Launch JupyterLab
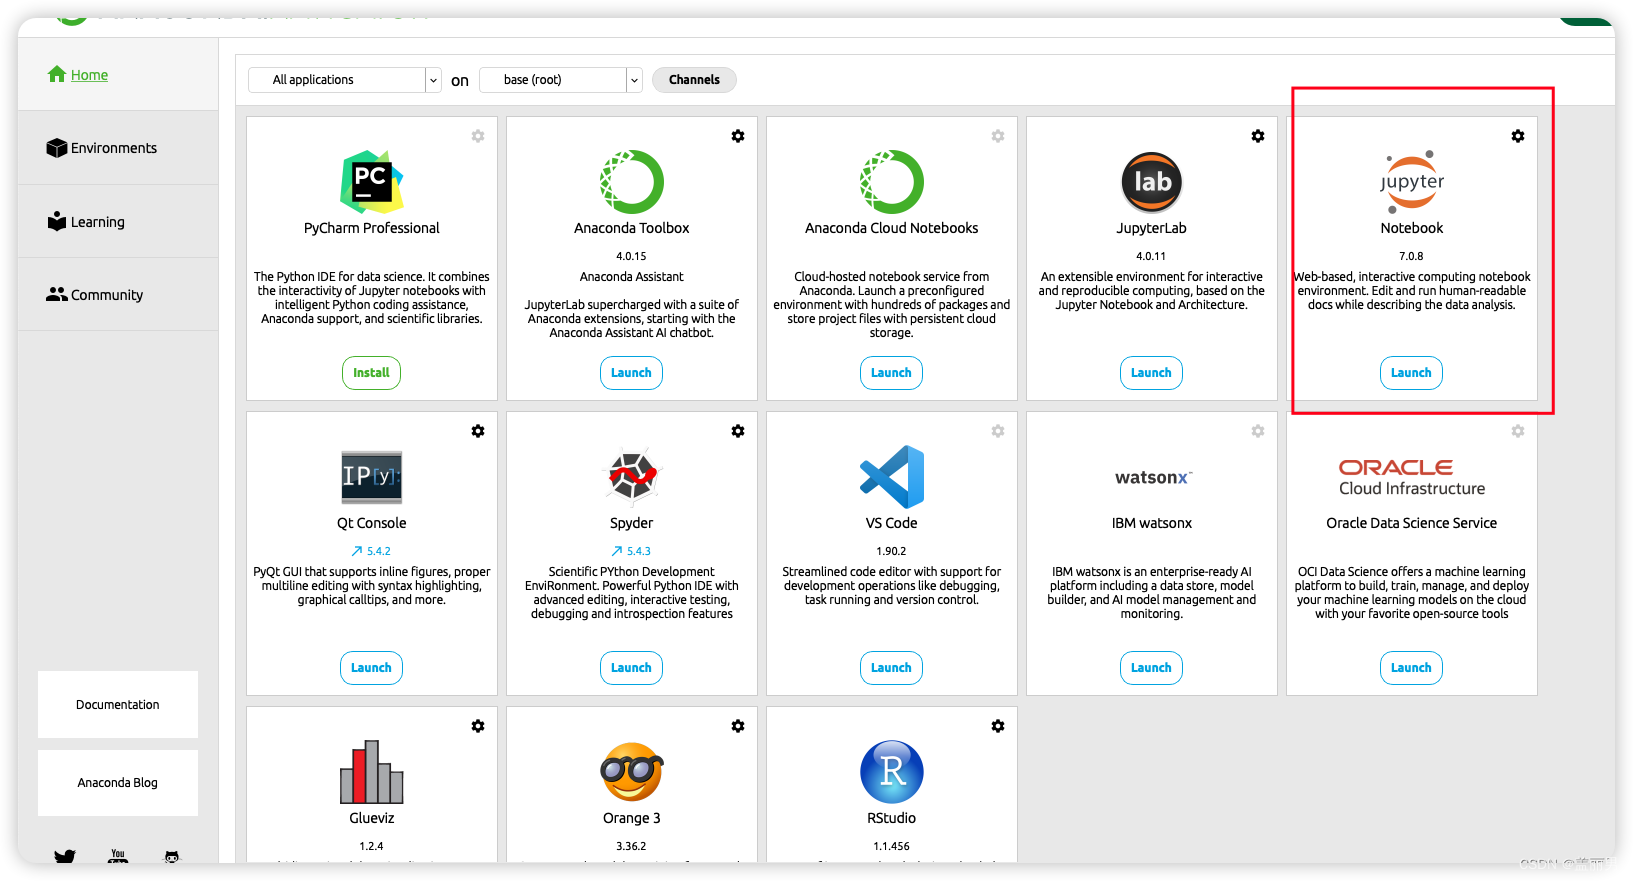Viewport: 1633px width, 881px height. tap(1151, 373)
